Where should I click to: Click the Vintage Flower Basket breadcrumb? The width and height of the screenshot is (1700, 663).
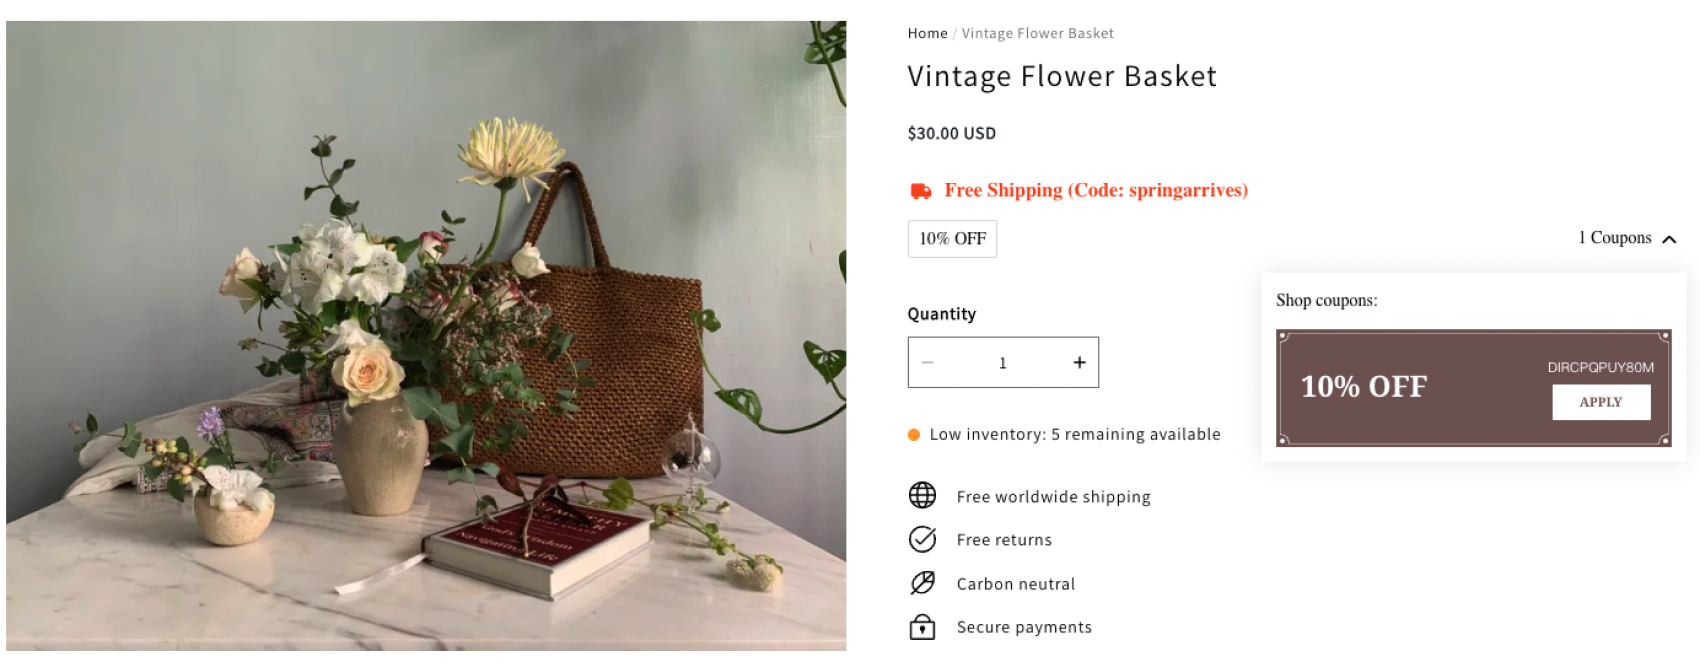click(x=1037, y=34)
